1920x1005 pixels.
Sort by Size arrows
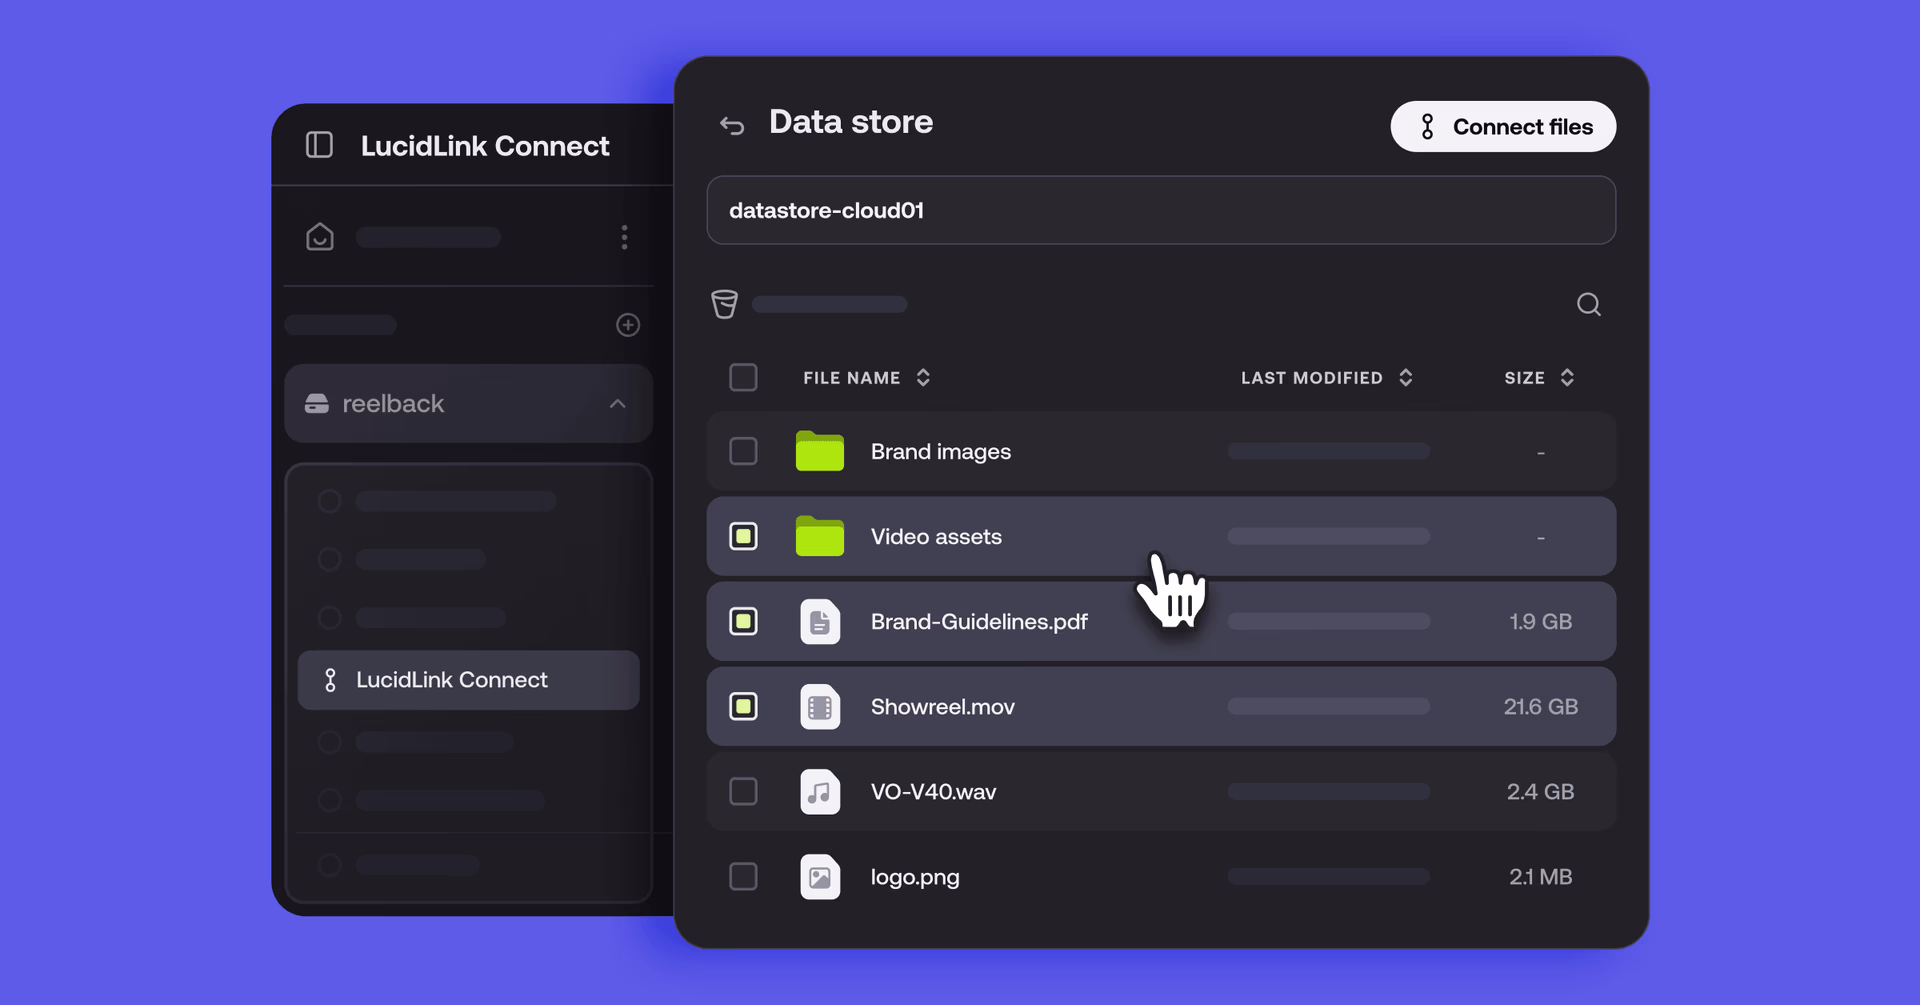coord(1567,377)
